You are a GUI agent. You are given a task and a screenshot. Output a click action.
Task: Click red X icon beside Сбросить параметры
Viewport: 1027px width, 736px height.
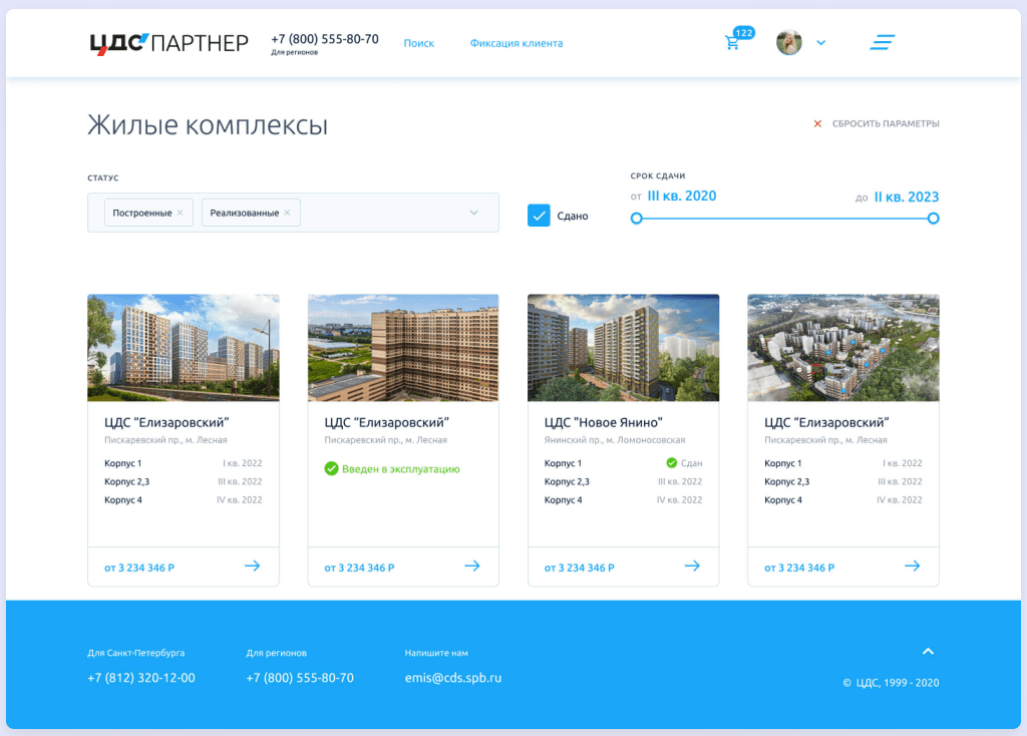click(x=817, y=124)
